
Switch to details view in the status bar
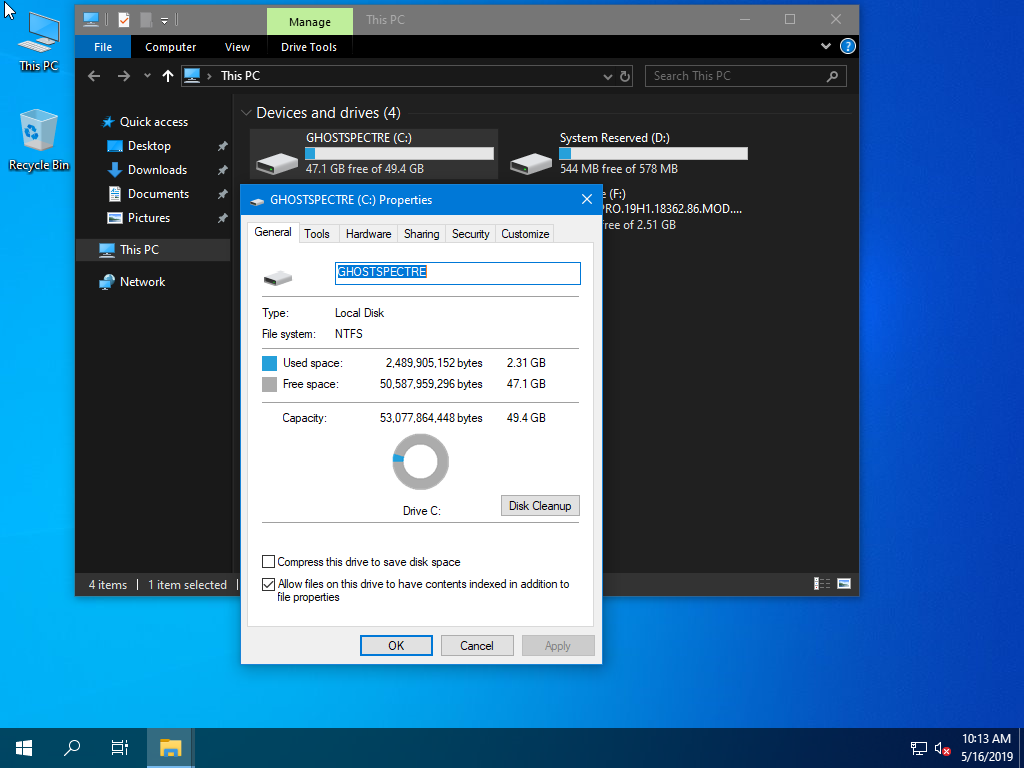point(822,584)
